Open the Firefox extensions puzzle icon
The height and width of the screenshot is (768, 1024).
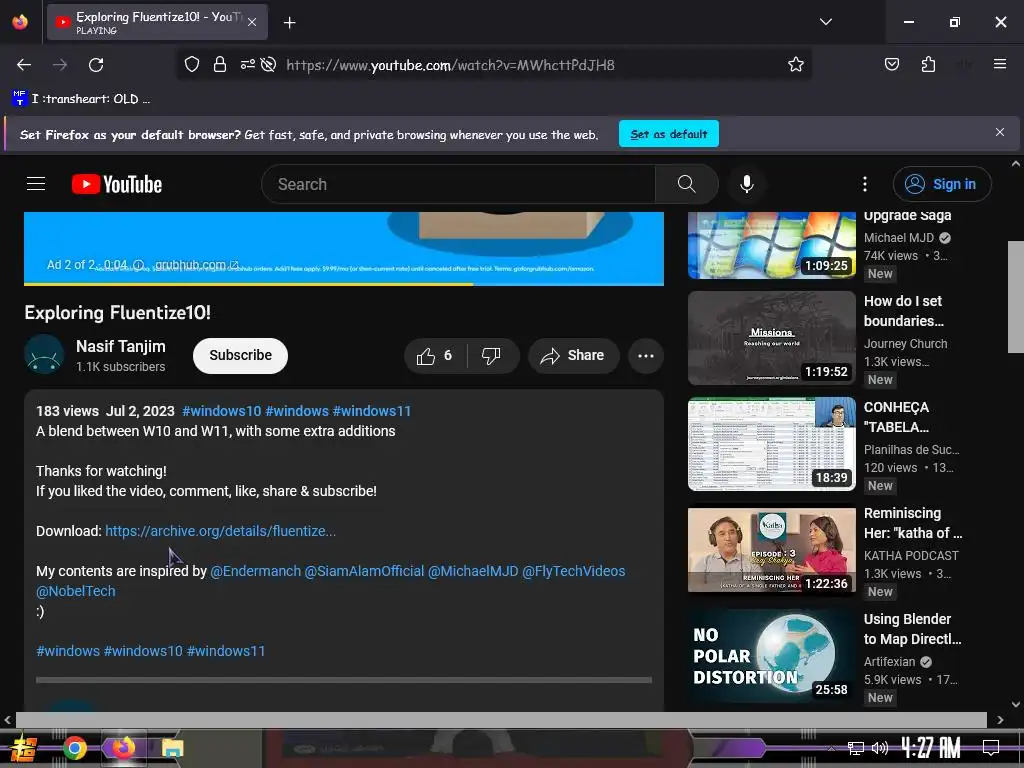coord(928,64)
